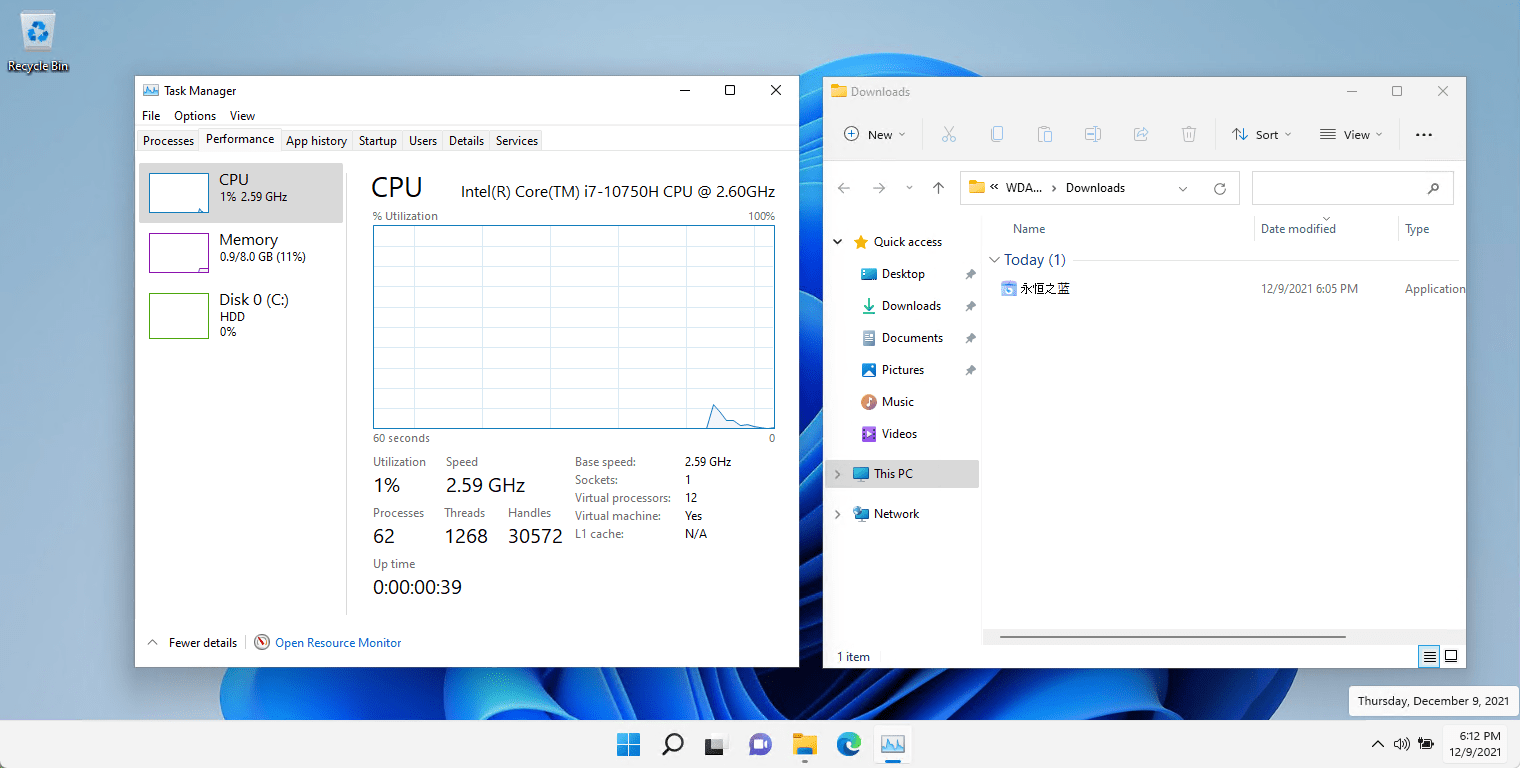Click the Share icon in Explorer toolbar
The height and width of the screenshot is (768, 1520).
[x=1140, y=134]
